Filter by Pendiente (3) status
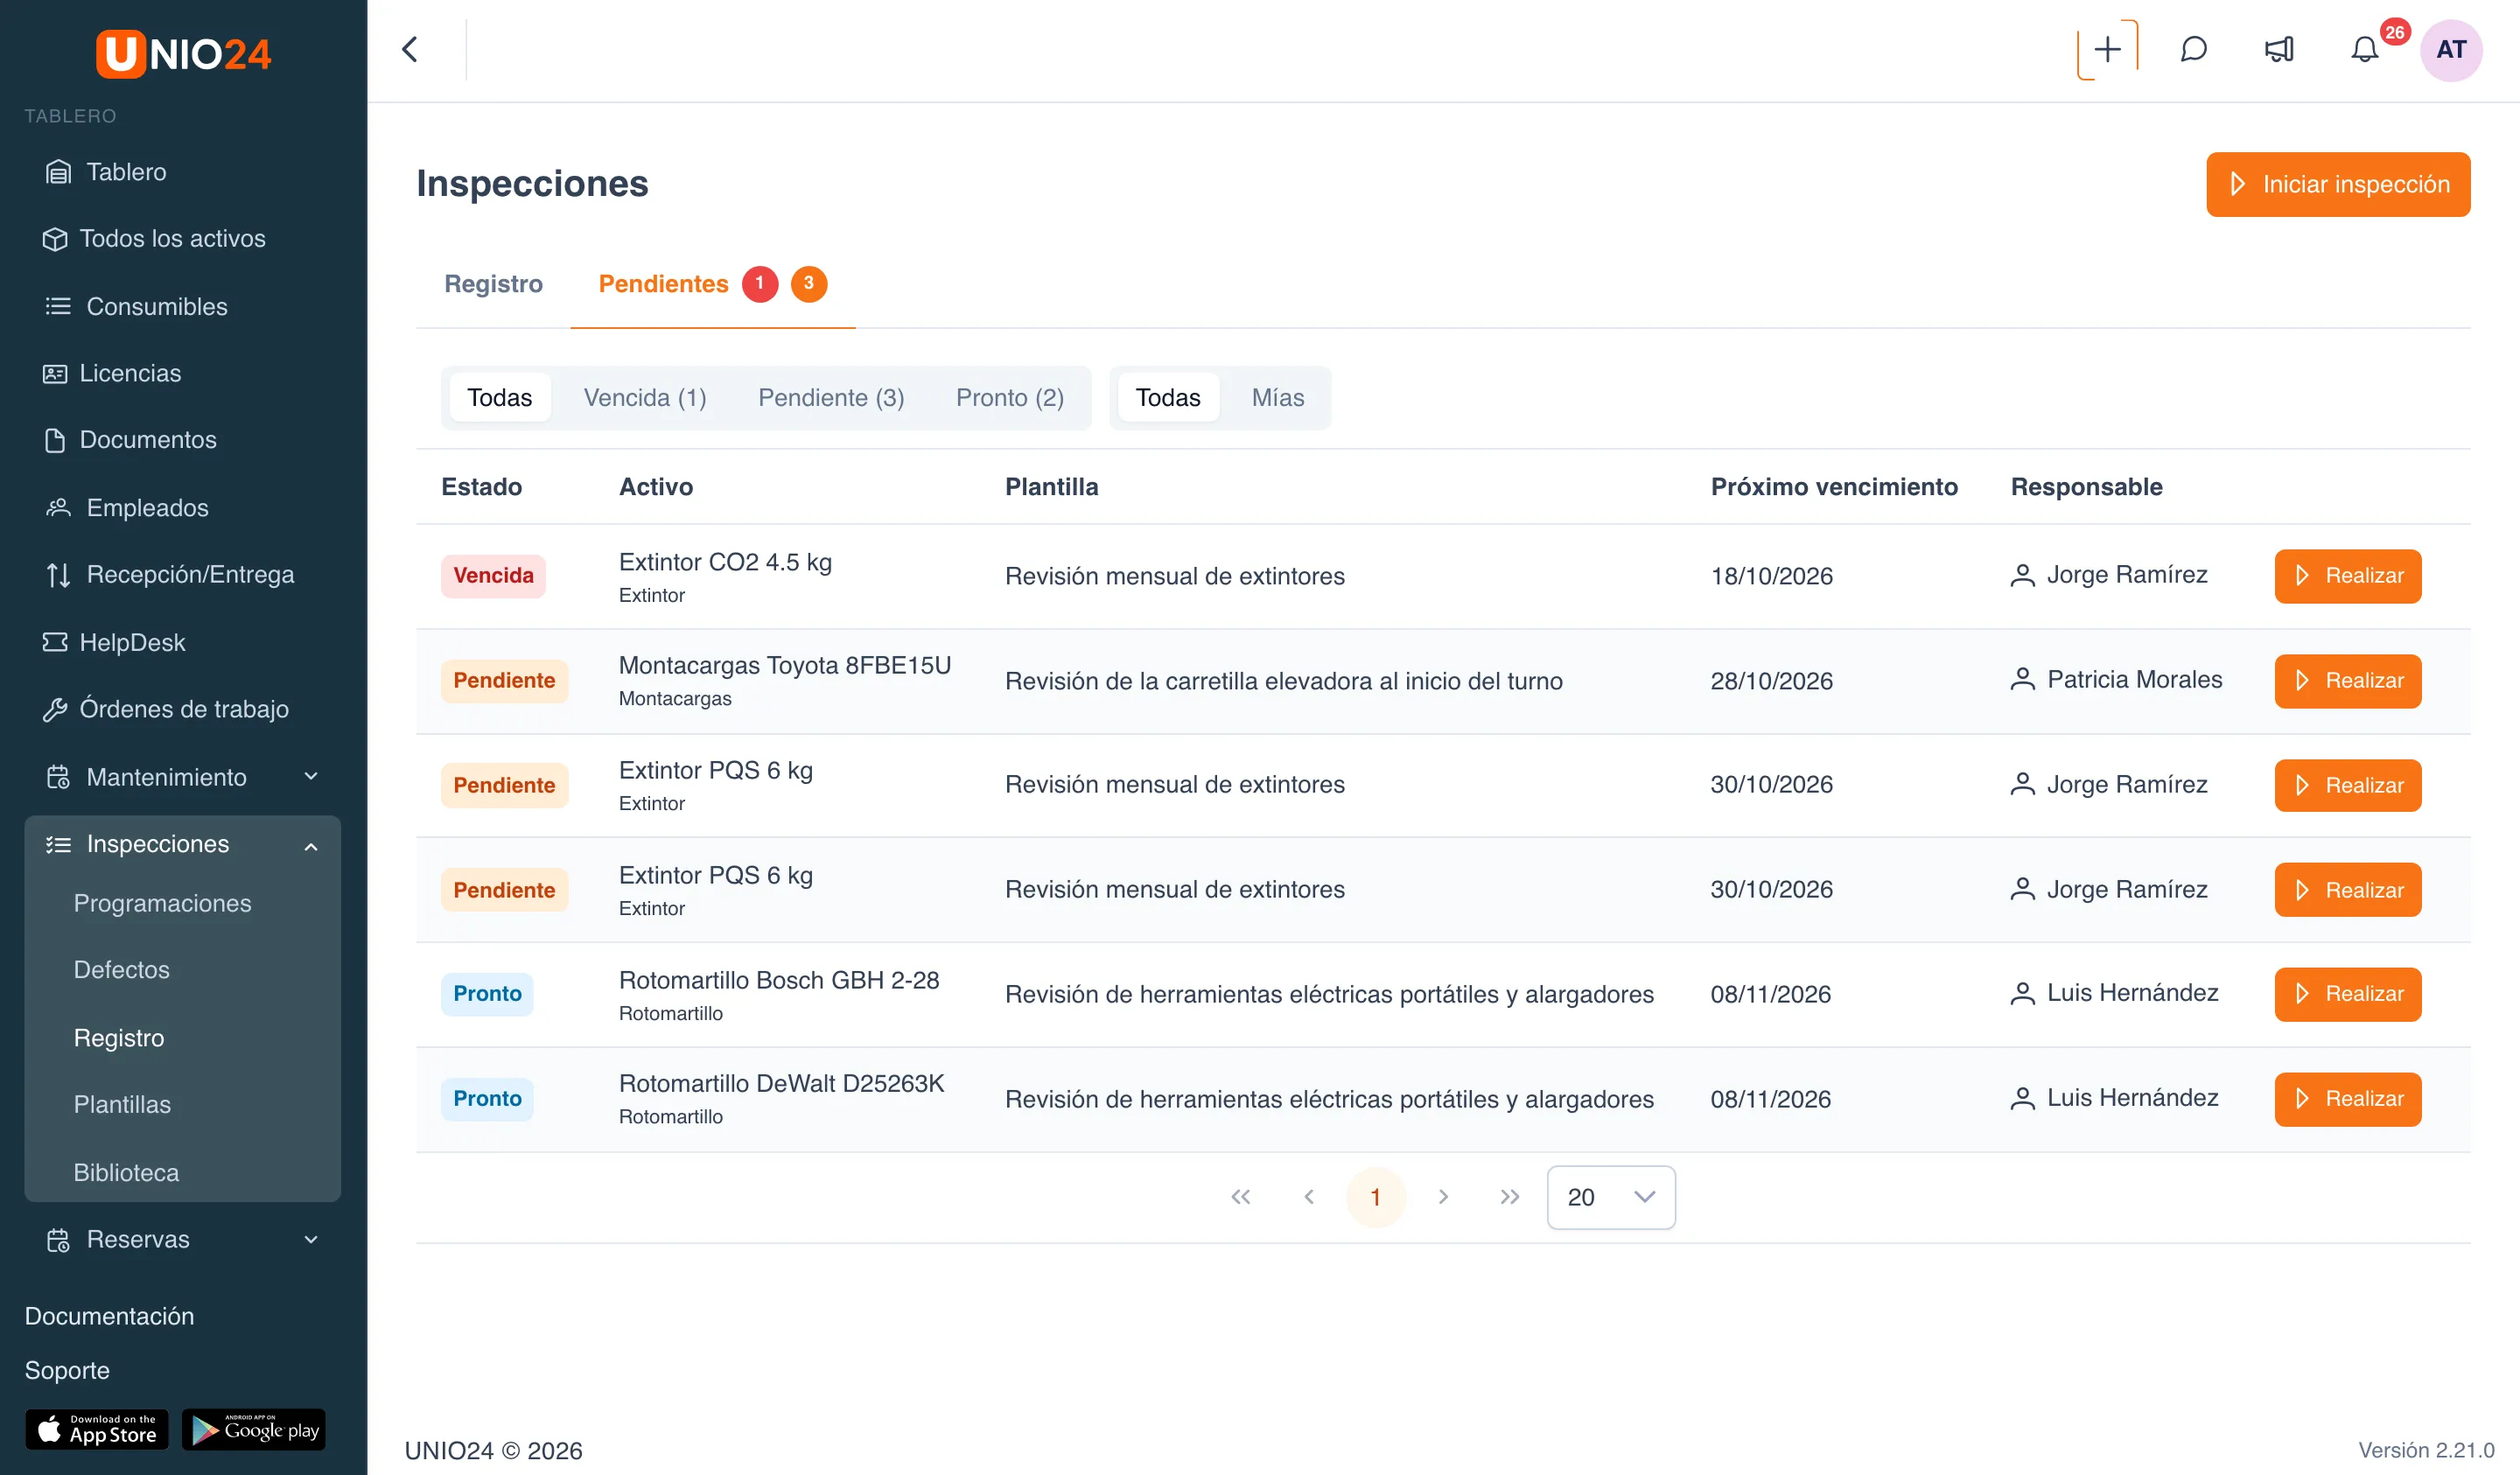Viewport: 2520px width, 1475px height. pyautogui.click(x=831, y=398)
